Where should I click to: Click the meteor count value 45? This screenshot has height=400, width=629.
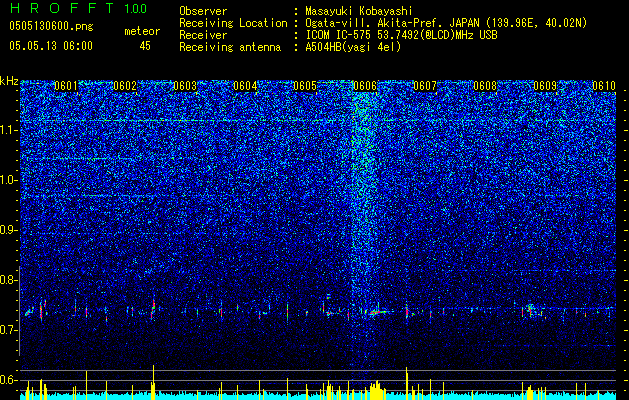(x=145, y=46)
